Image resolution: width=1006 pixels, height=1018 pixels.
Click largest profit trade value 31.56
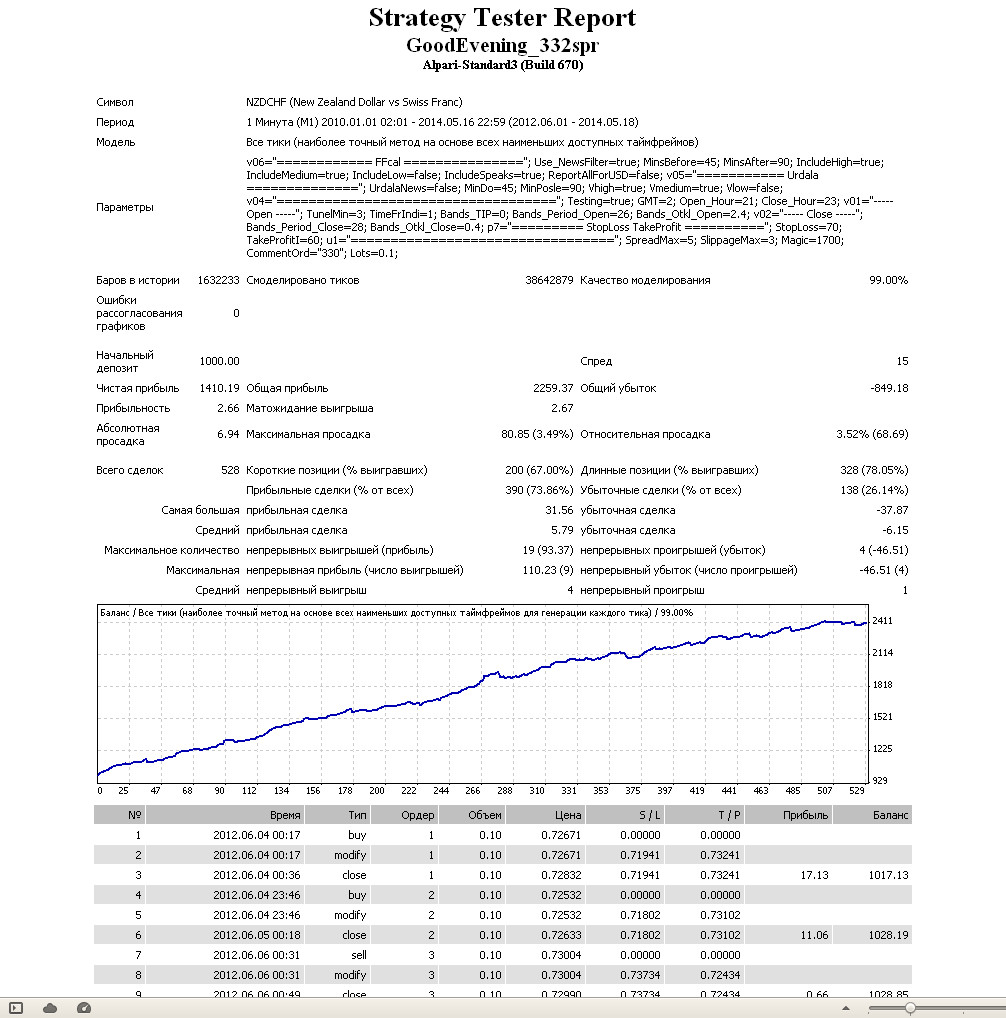(x=559, y=510)
